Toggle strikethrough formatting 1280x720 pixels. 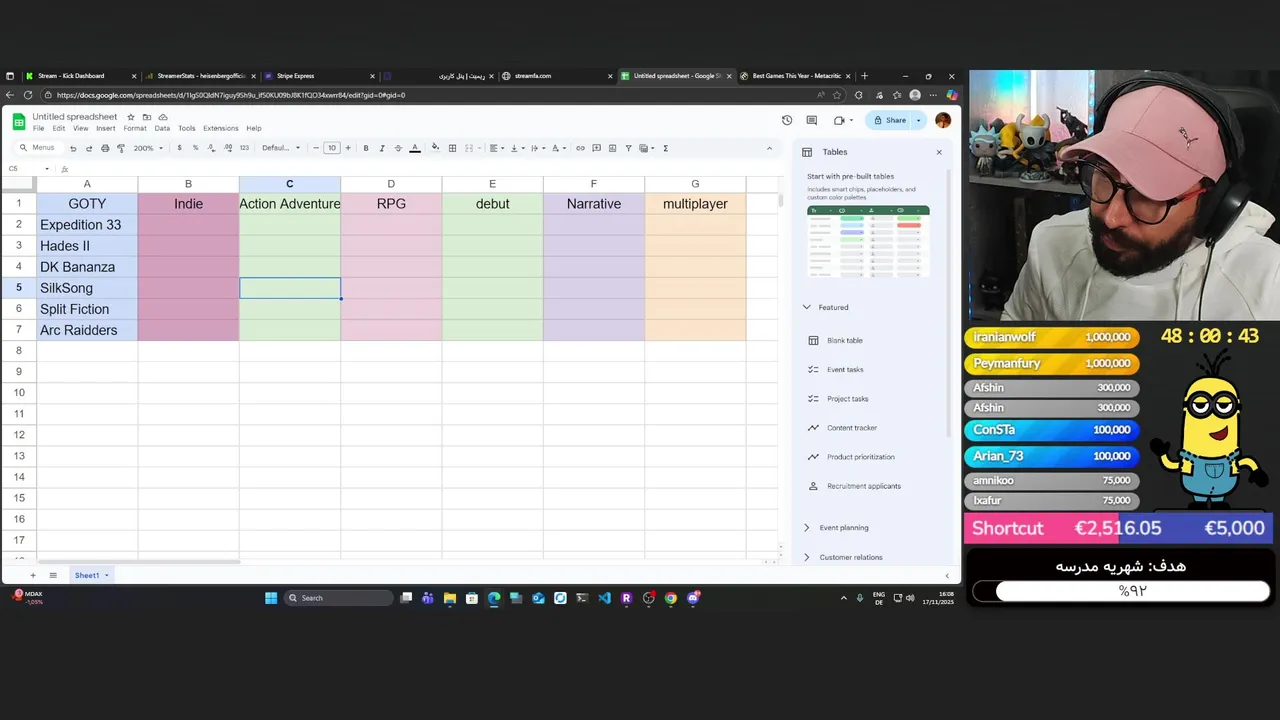point(398,148)
